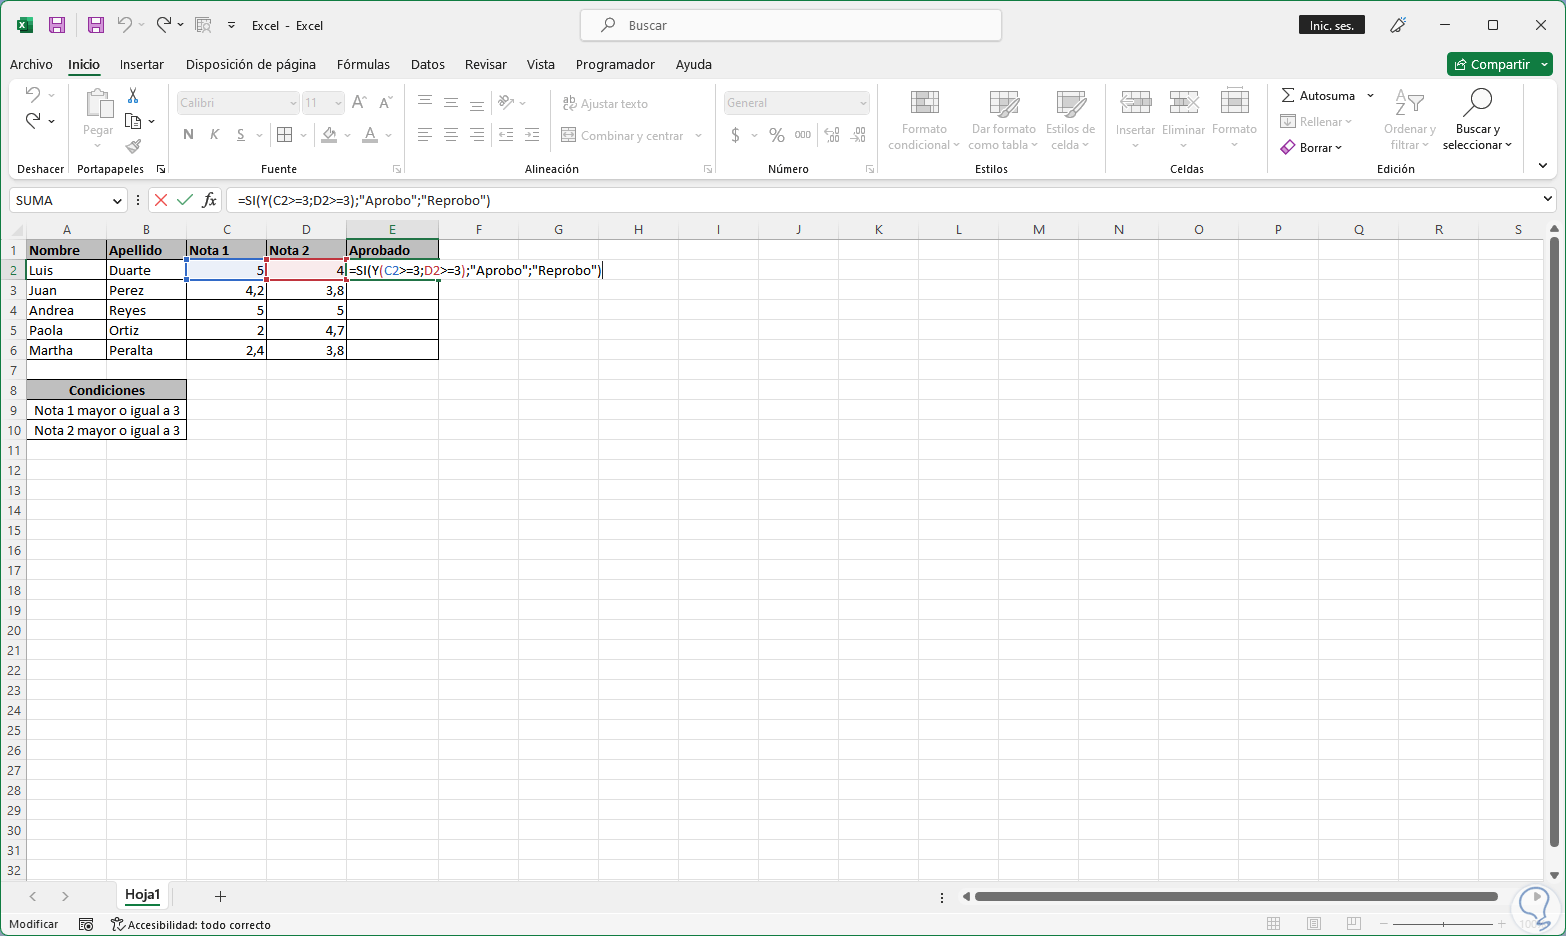Add a new sheet with plus button
Screen dimensions: 1566x936
click(220, 896)
